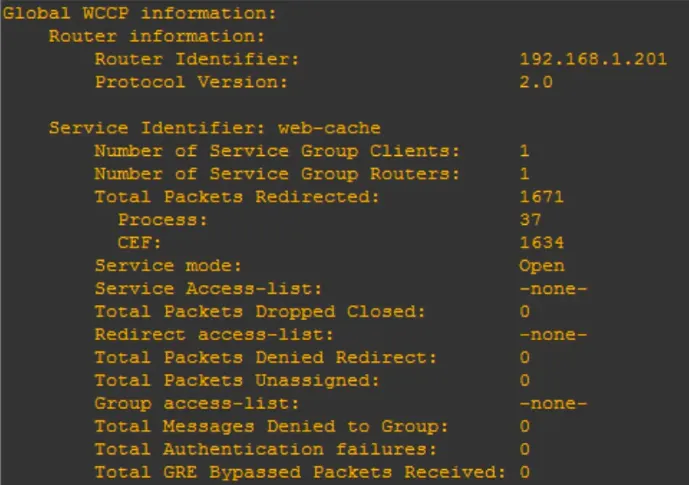Click the 'Service Identifier: web-cache' line
The image size is (689, 485).
(x=215, y=128)
